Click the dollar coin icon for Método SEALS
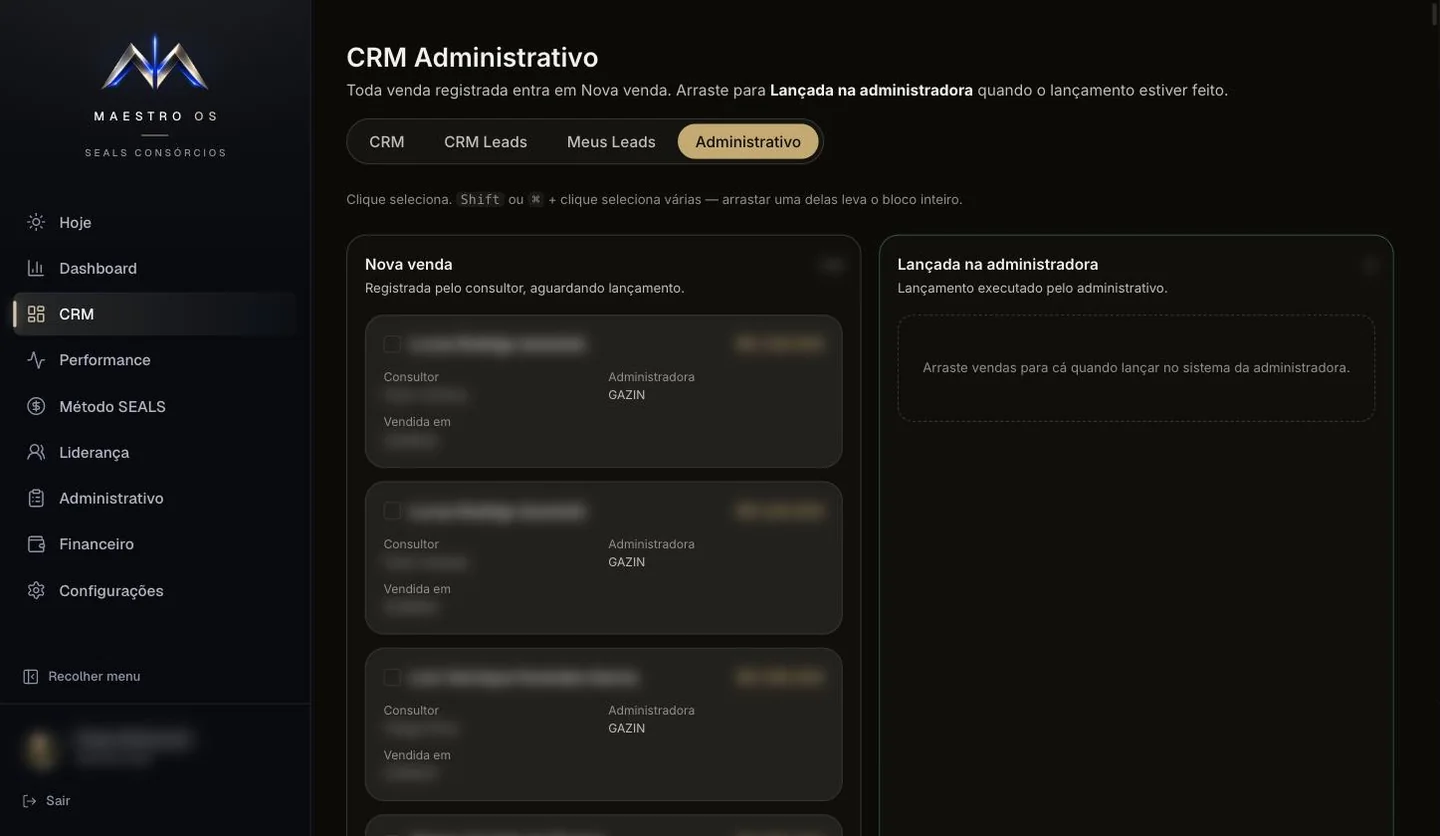Image resolution: width=1440 pixels, height=836 pixels. tap(36, 406)
